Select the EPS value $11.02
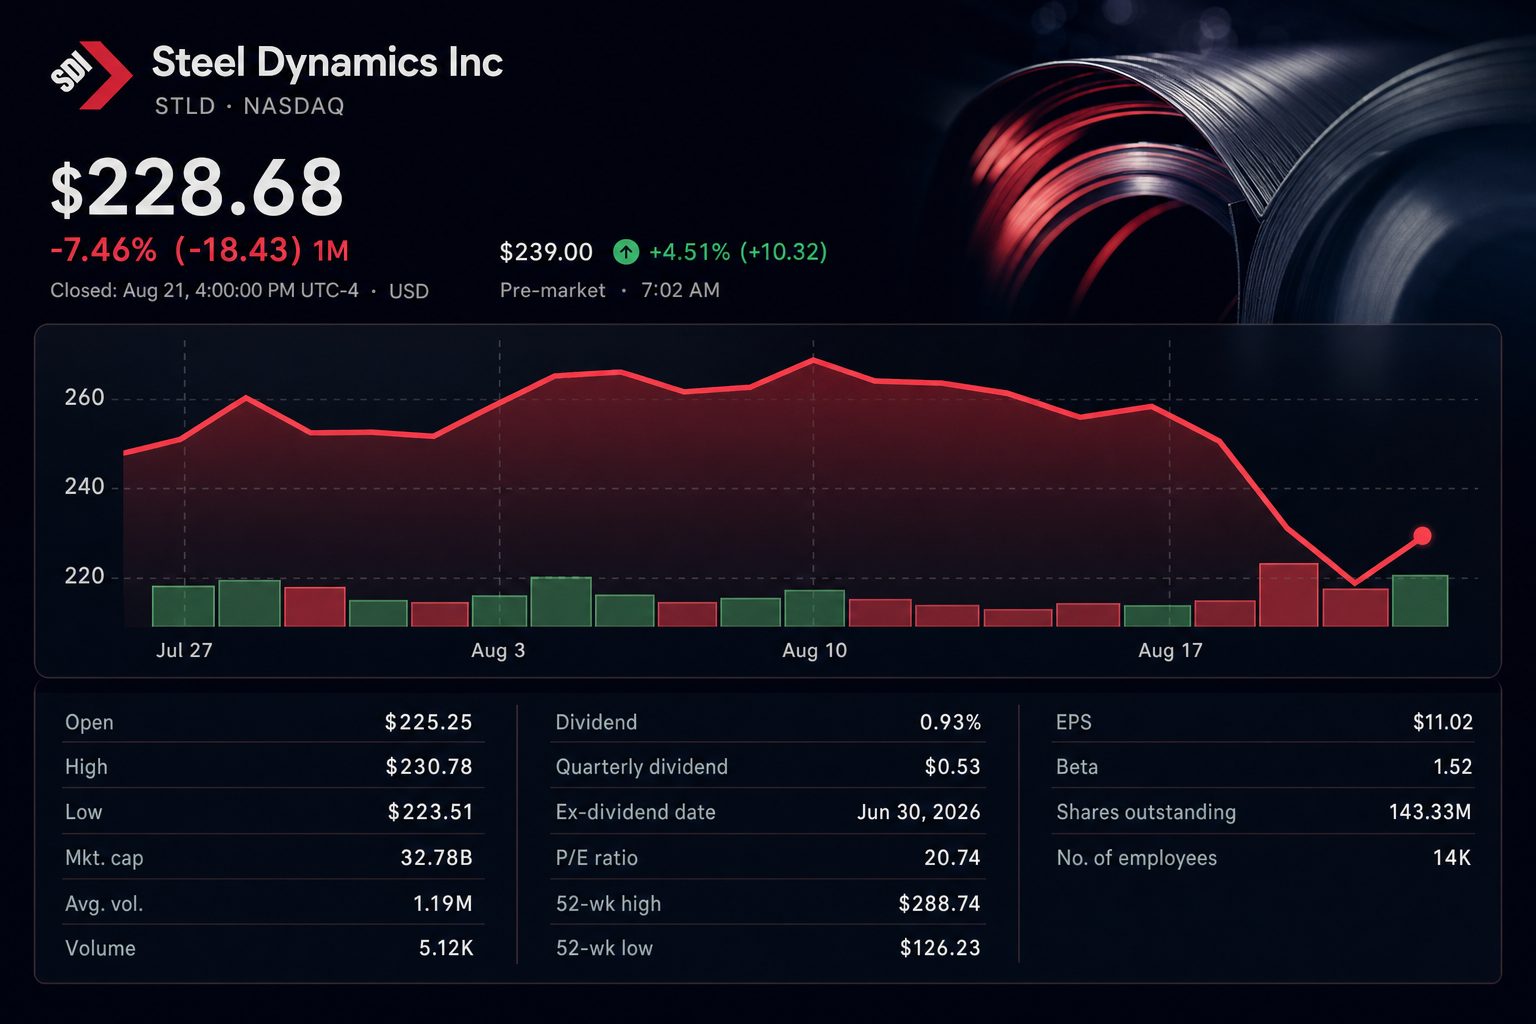 [1443, 722]
